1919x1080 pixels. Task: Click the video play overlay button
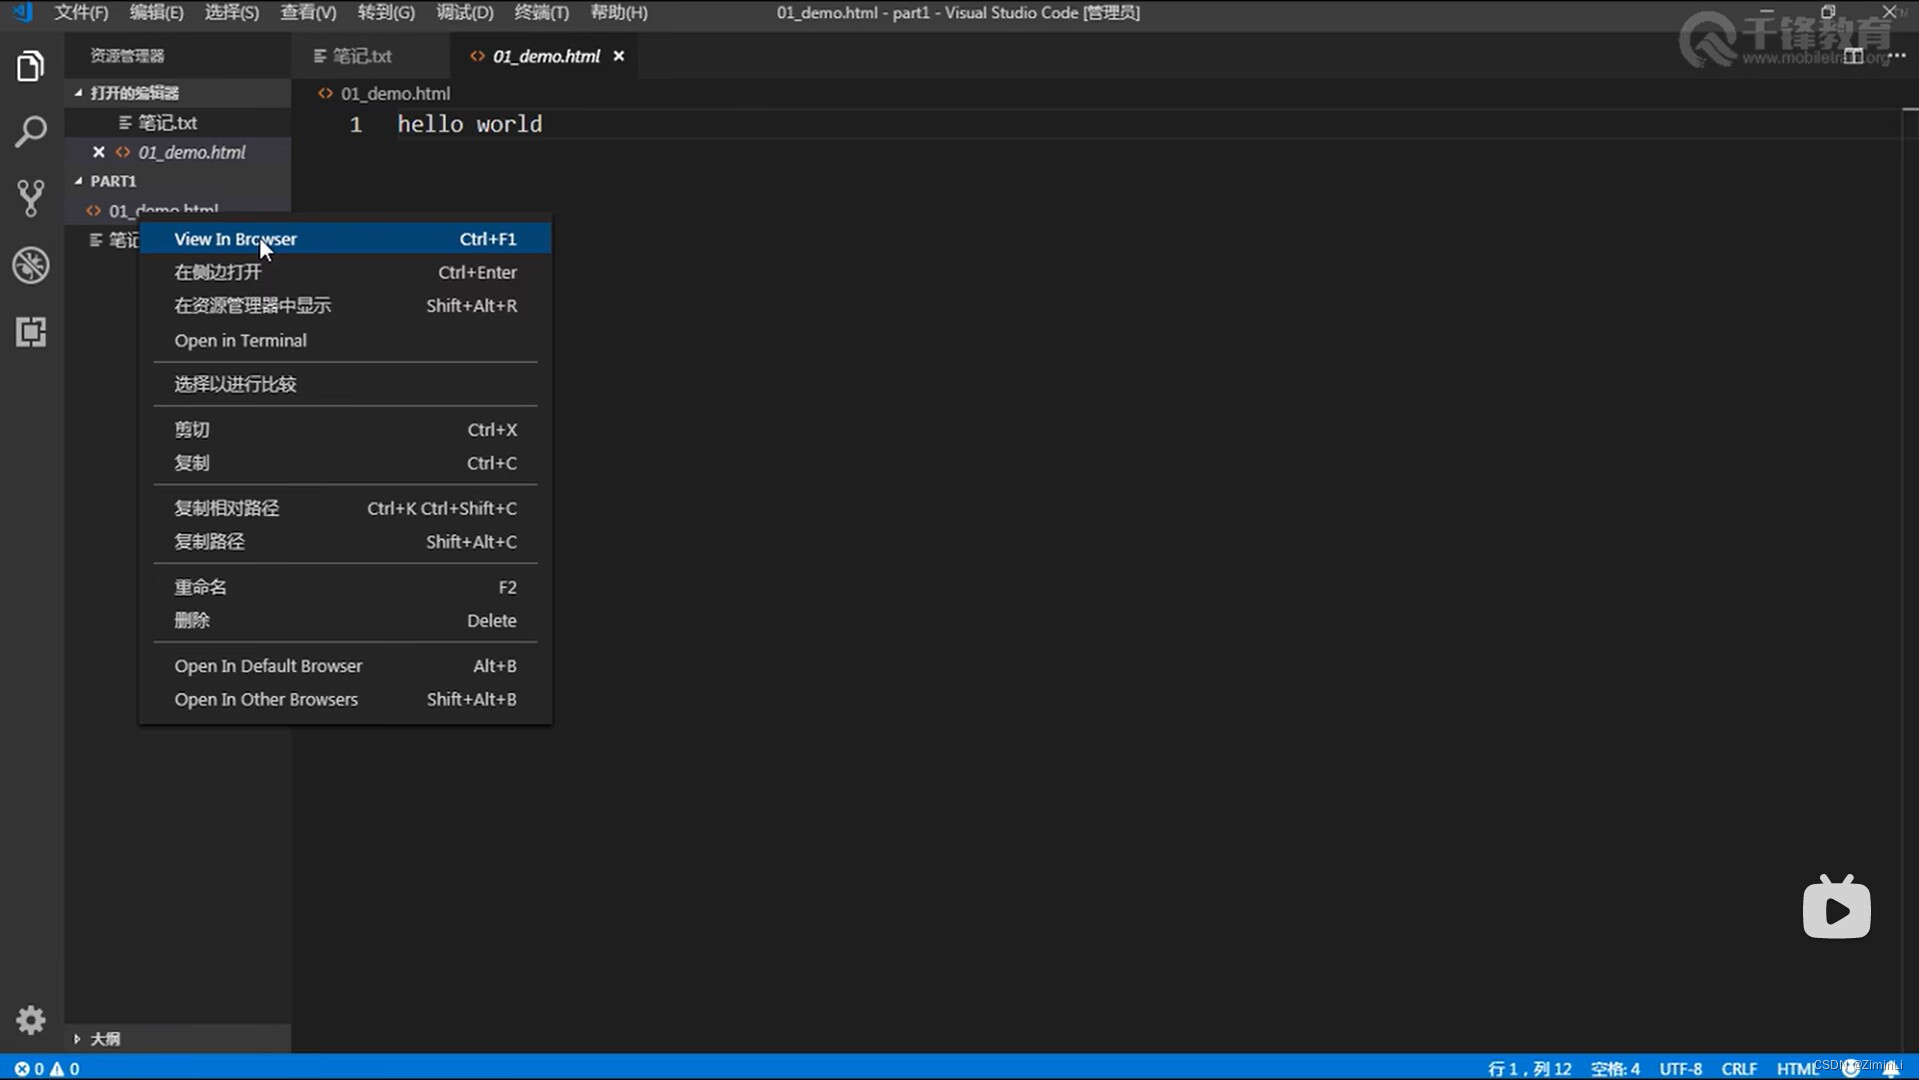coord(1836,908)
